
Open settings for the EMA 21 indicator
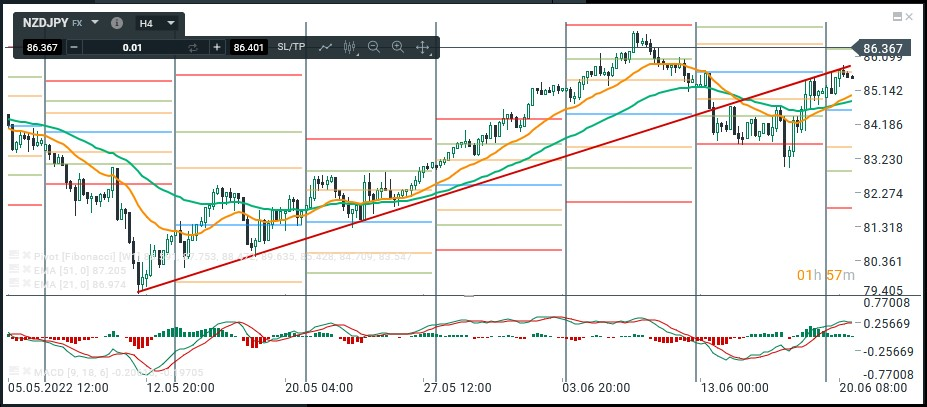pyautogui.click(x=13, y=285)
